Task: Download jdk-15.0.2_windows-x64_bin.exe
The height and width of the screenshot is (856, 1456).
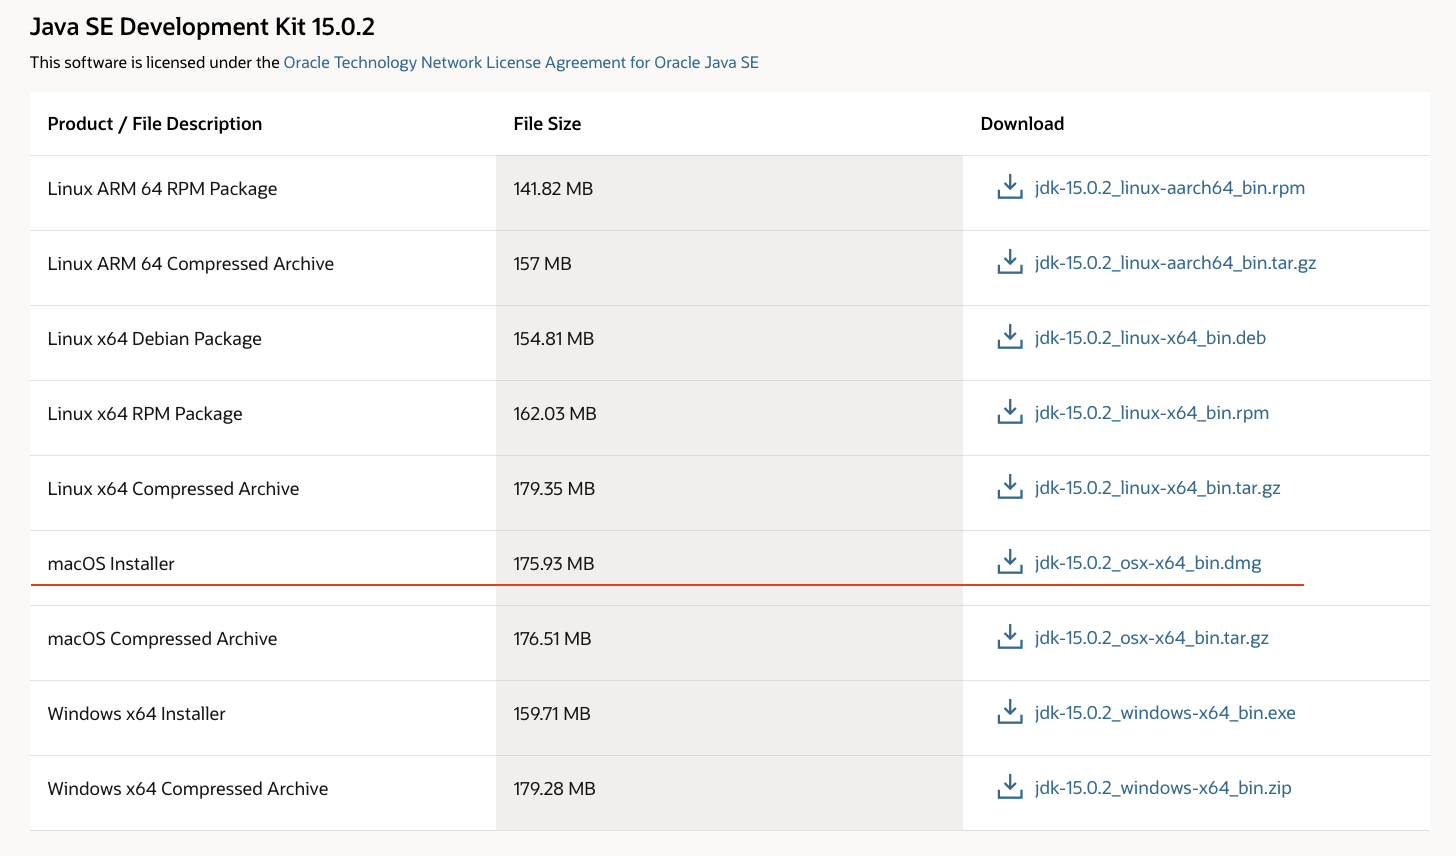Action: 1165,713
